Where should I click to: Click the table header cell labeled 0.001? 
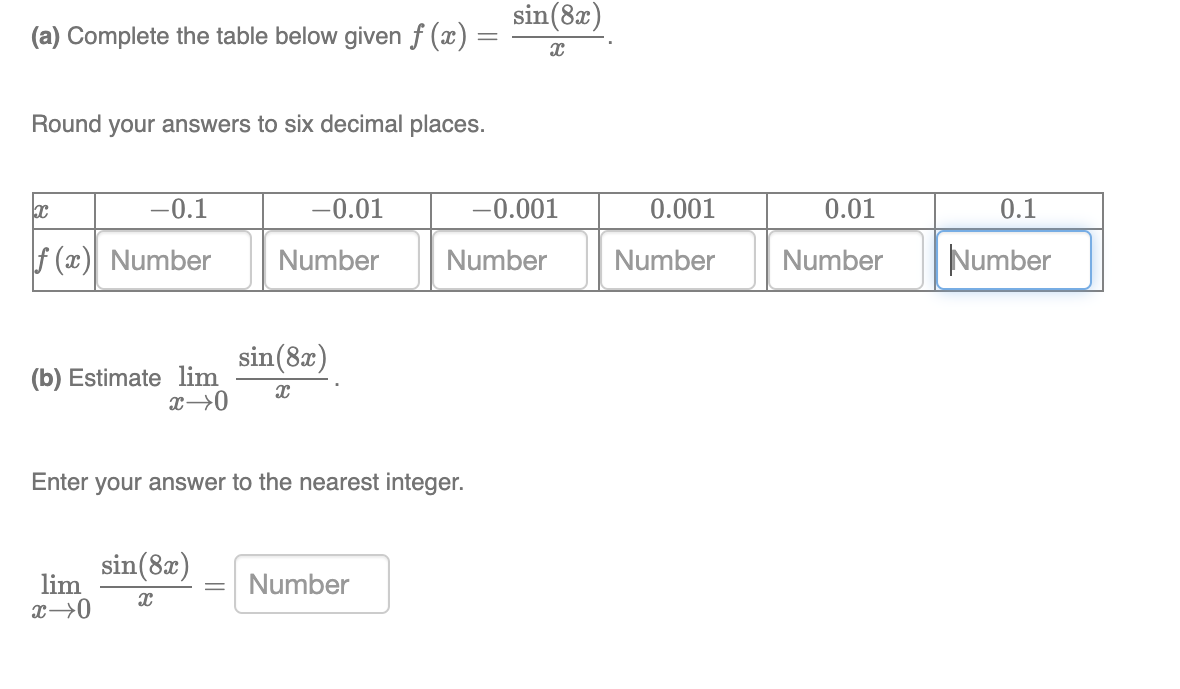tap(680, 210)
